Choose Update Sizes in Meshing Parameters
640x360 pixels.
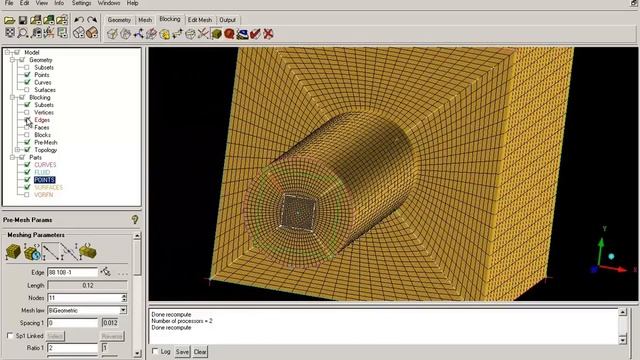(x=13, y=252)
